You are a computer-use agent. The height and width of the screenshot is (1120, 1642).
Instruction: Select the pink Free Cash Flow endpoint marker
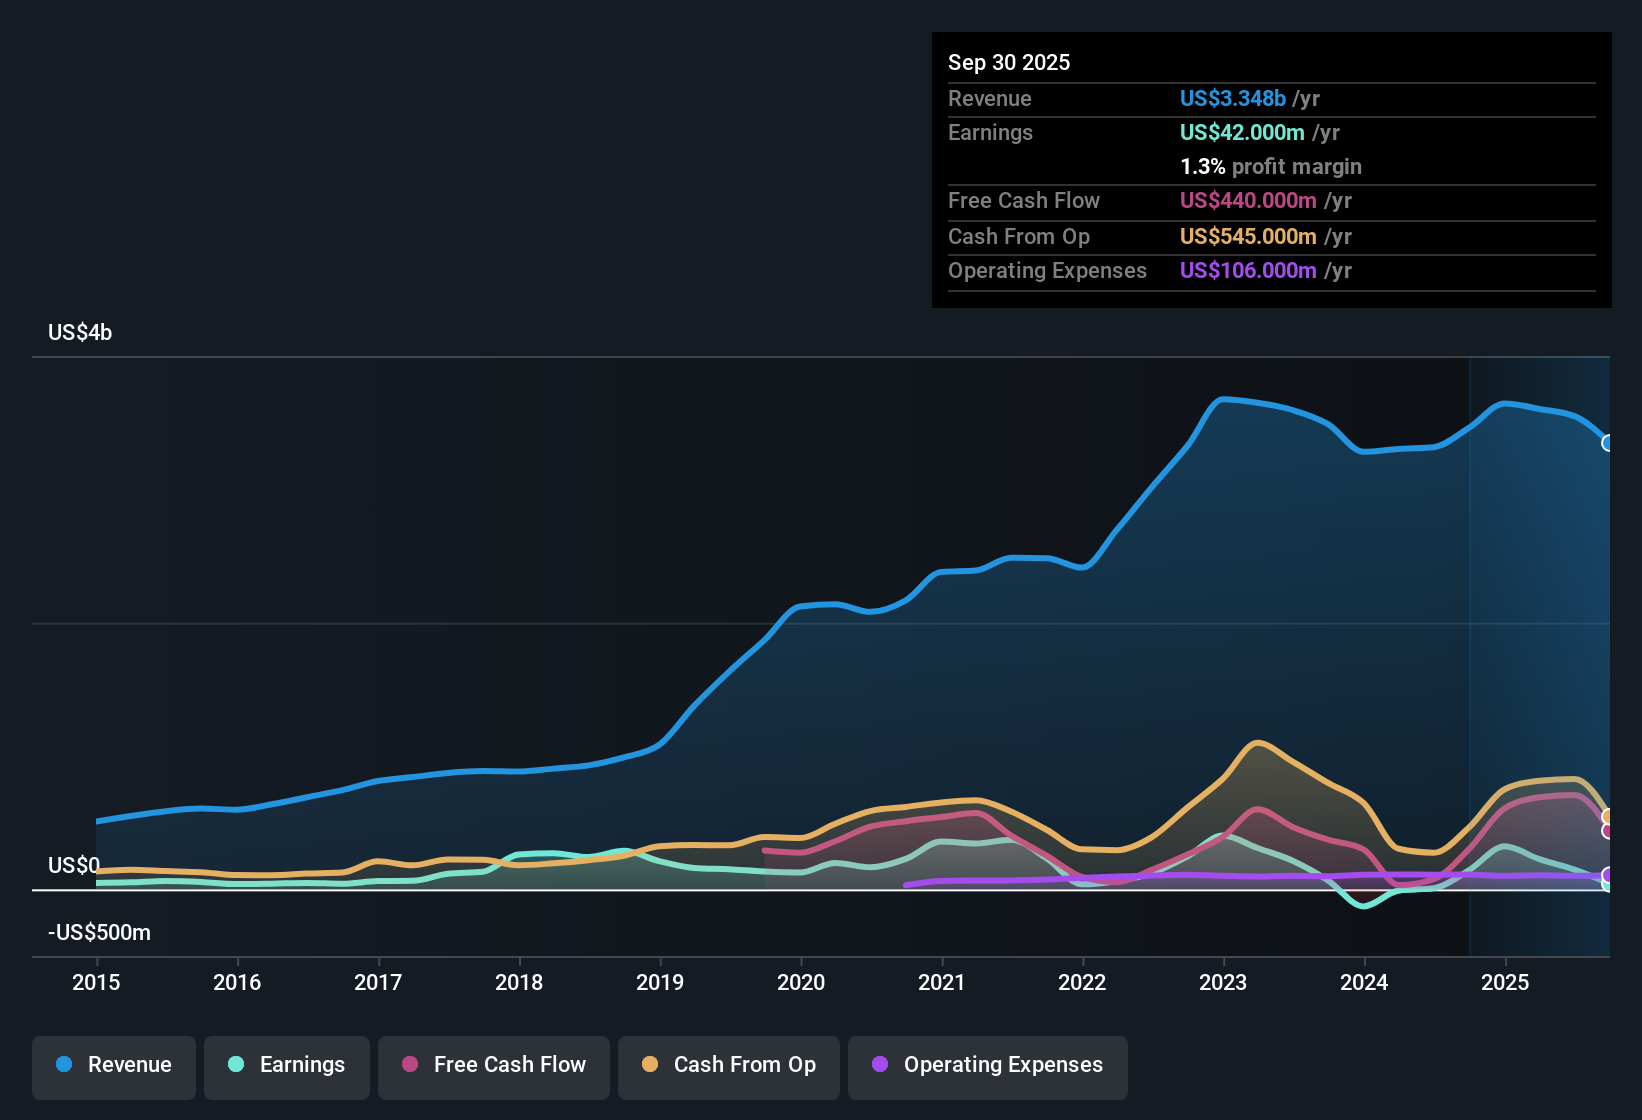[x=1606, y=831]
